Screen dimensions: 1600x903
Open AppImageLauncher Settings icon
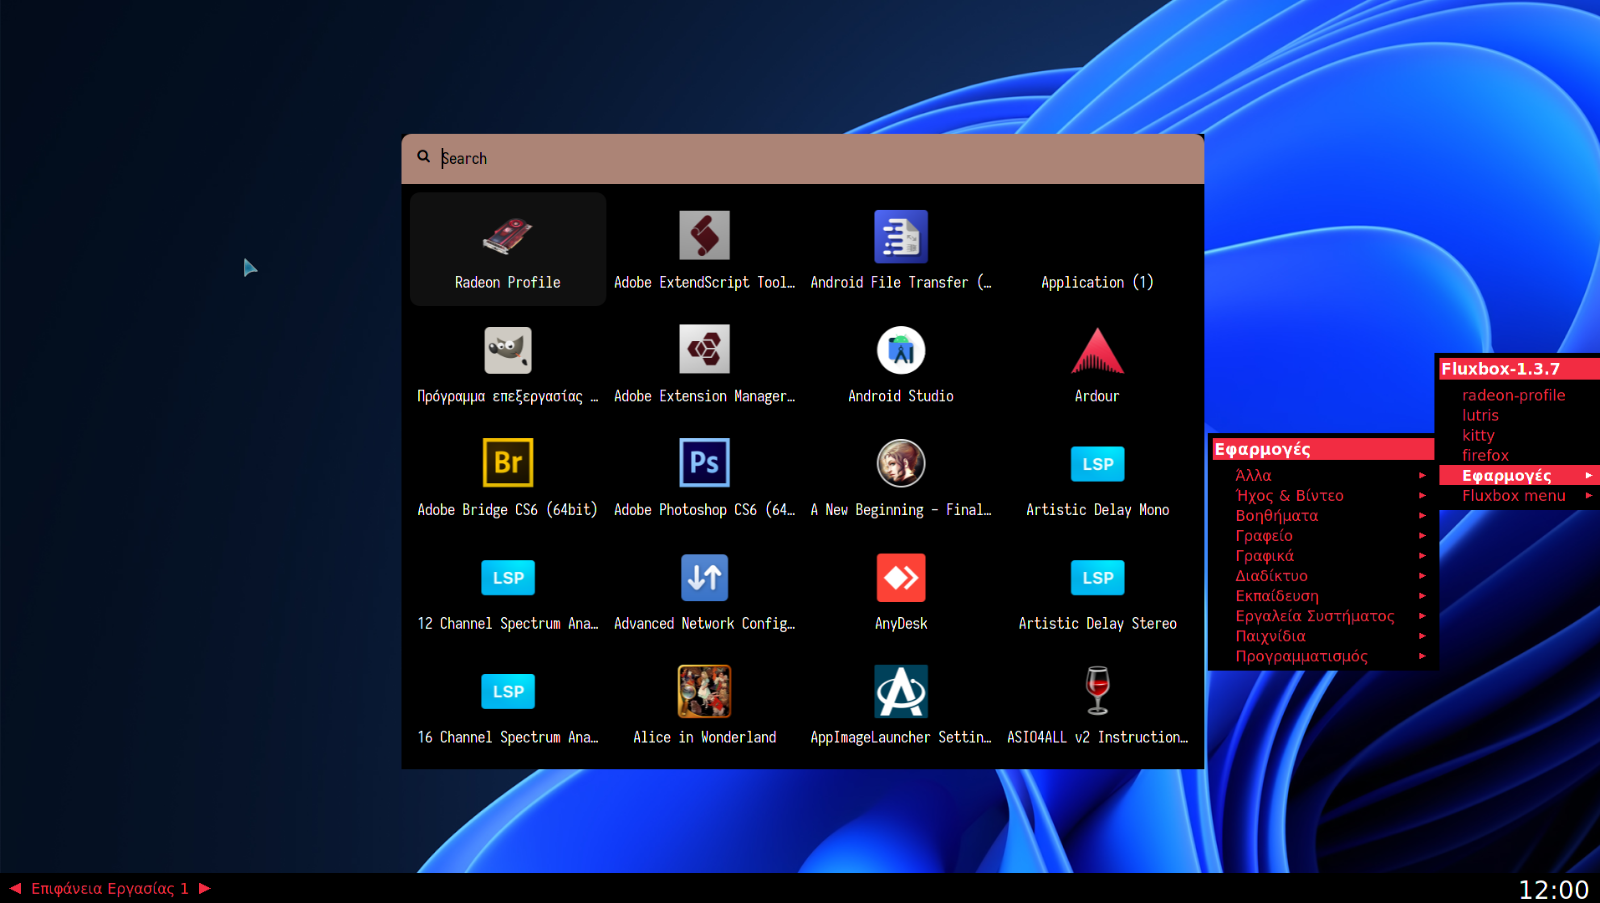tap(901, 691)
